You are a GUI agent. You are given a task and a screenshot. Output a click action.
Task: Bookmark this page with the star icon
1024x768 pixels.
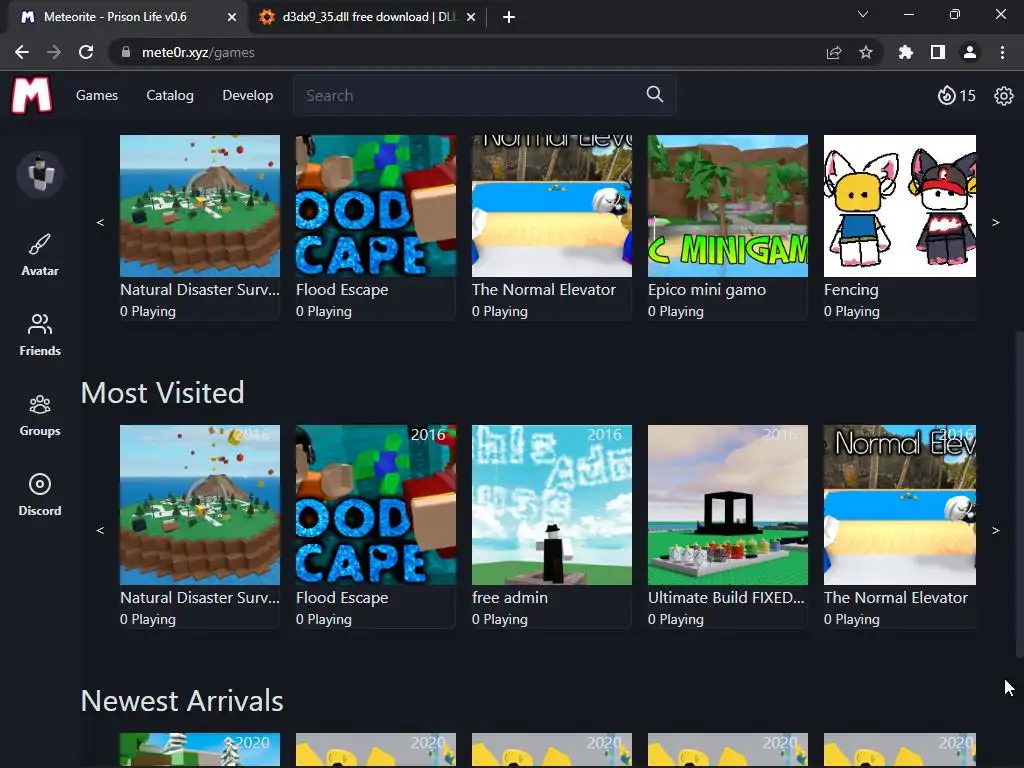click(x=866, y=52)
